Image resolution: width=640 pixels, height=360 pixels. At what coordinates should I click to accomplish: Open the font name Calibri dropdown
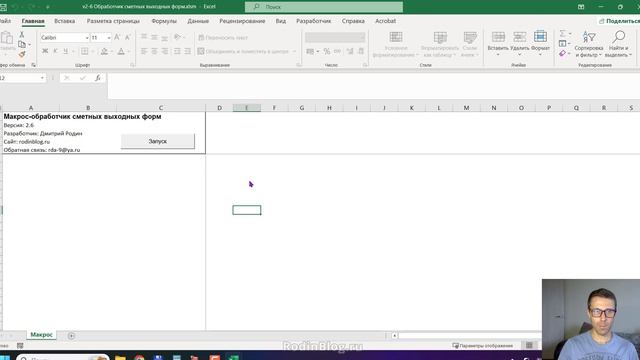87,38
